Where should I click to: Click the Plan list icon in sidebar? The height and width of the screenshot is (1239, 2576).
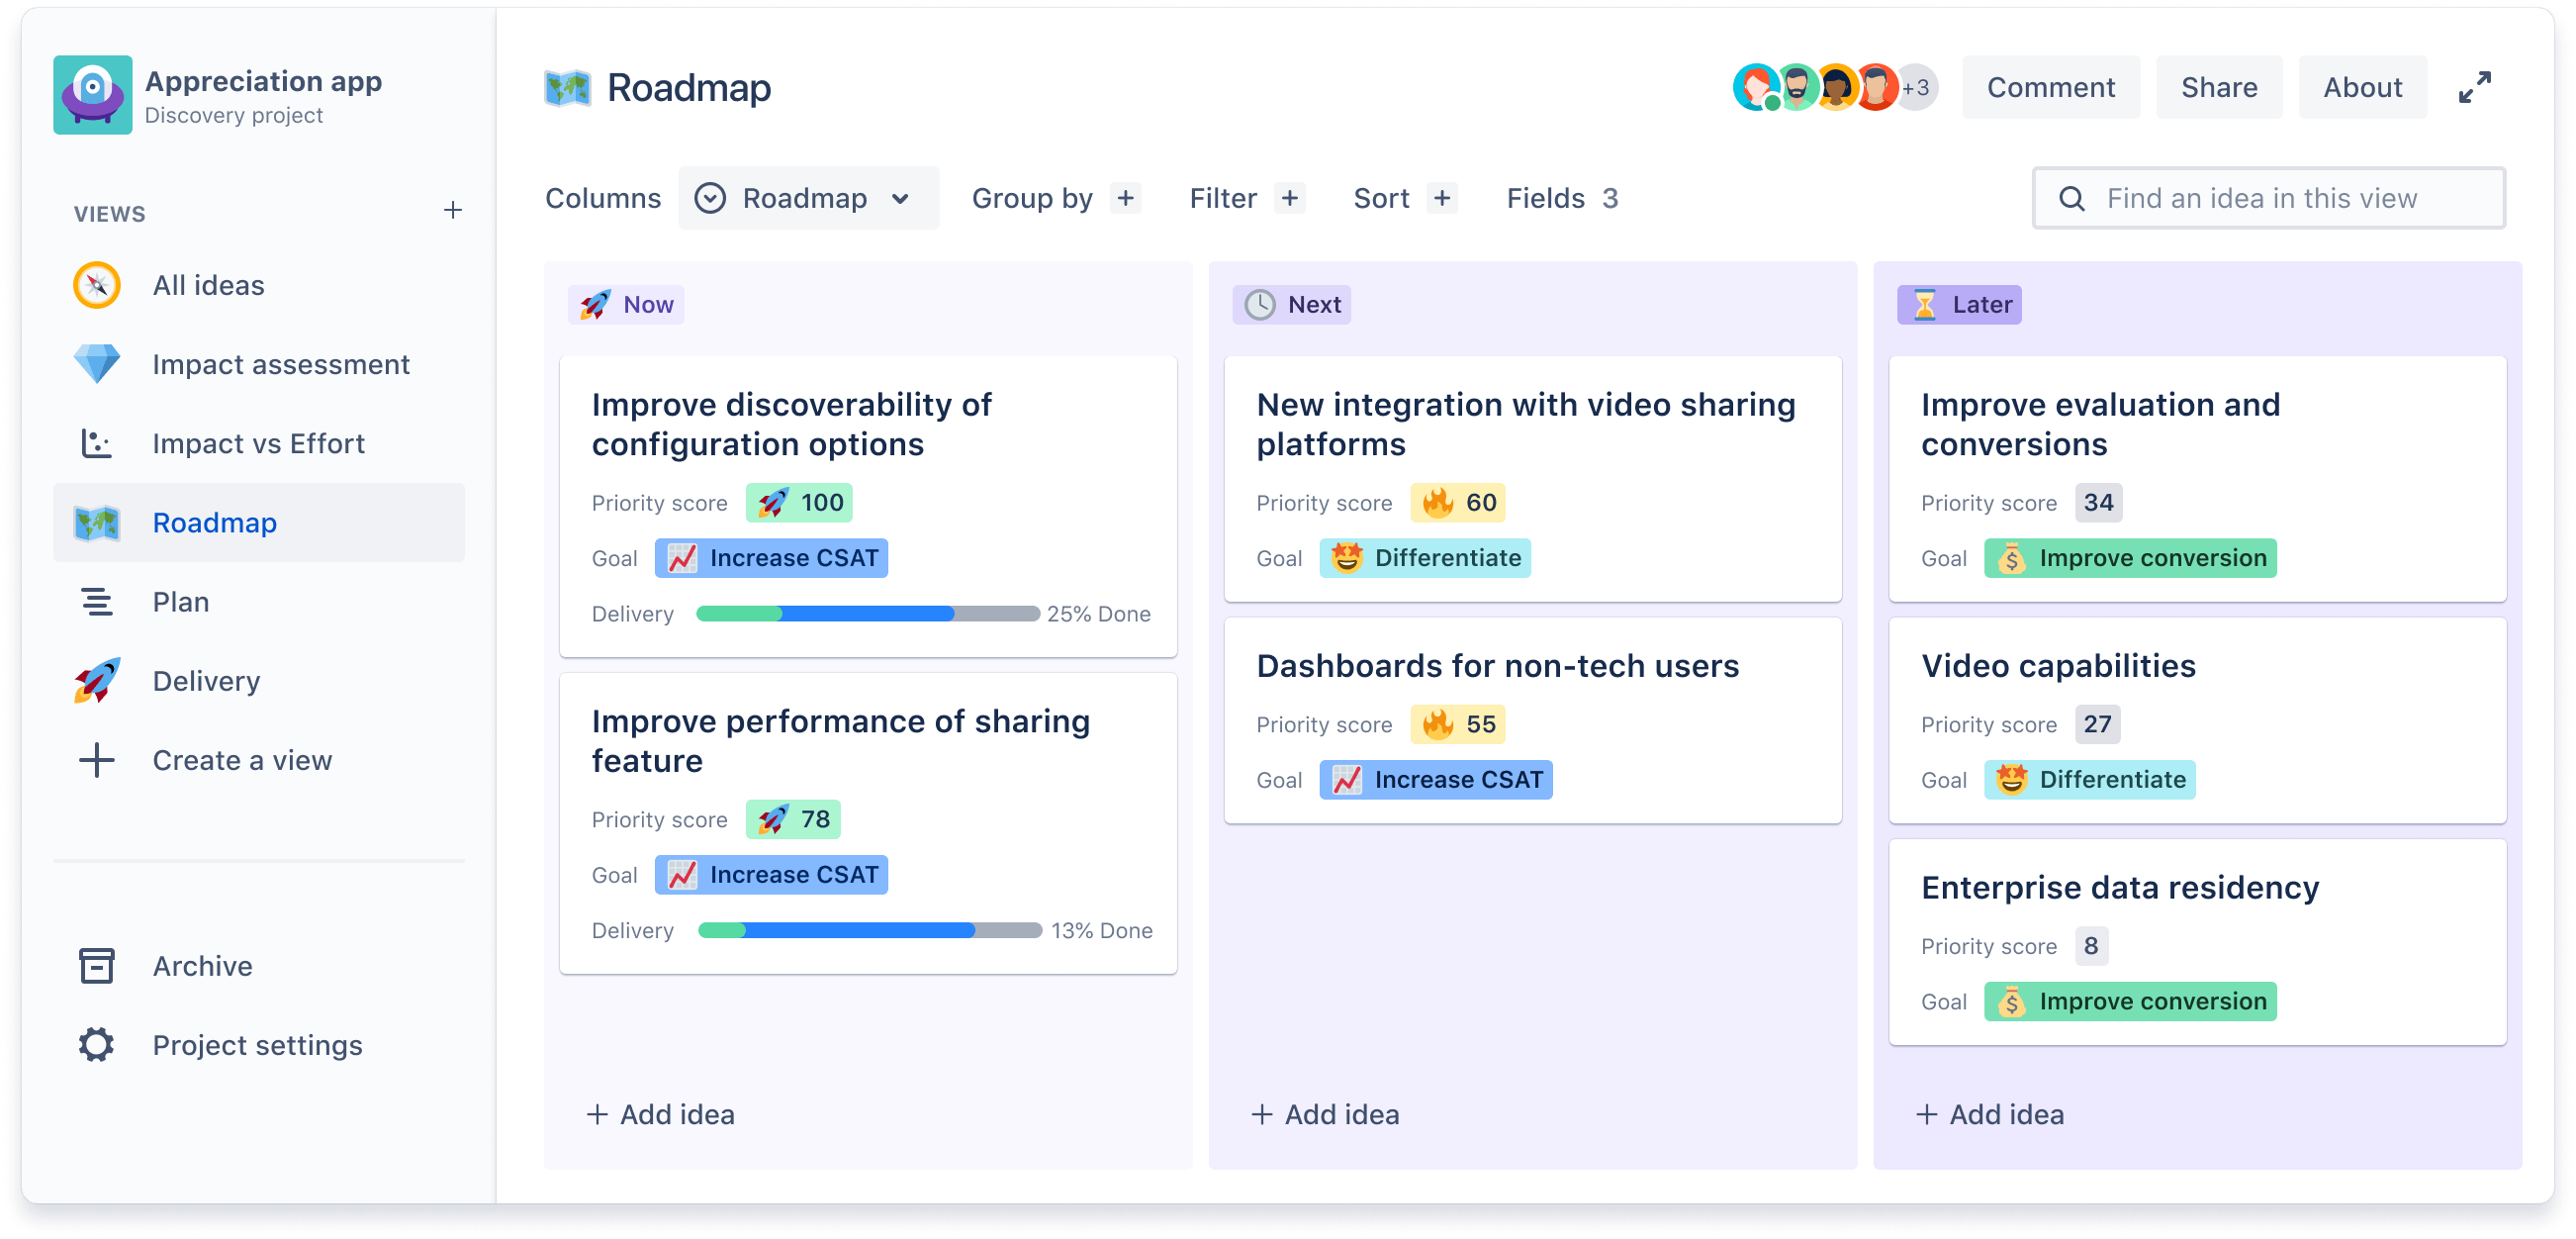(x=94, y=602)
